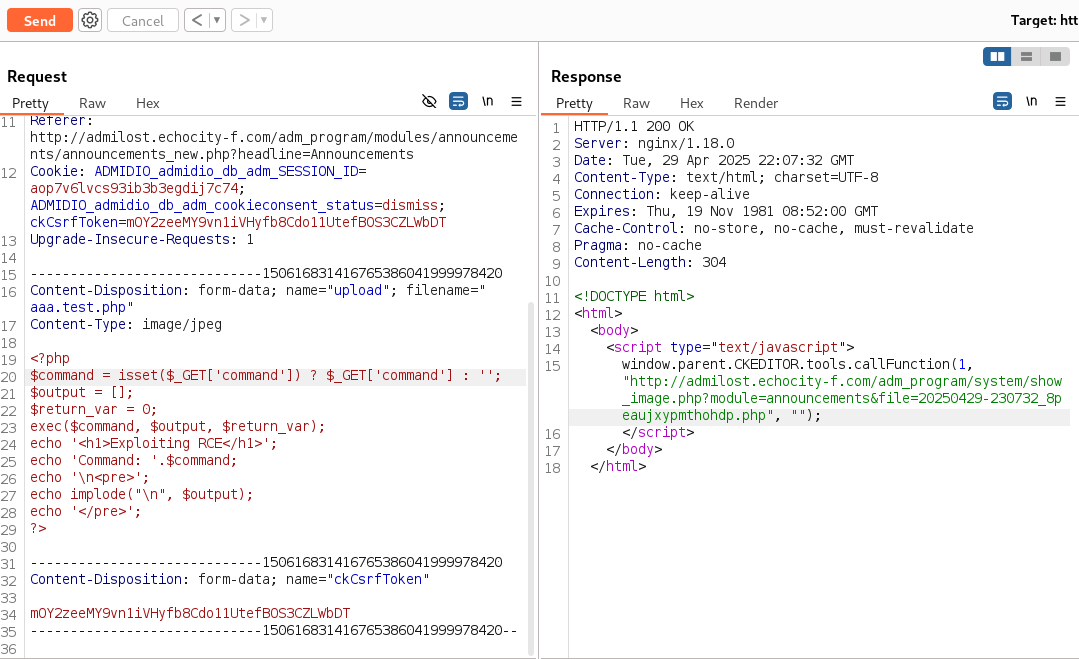
Task: Click the closing ?> PHP tag line
Action: pos(38,528)
